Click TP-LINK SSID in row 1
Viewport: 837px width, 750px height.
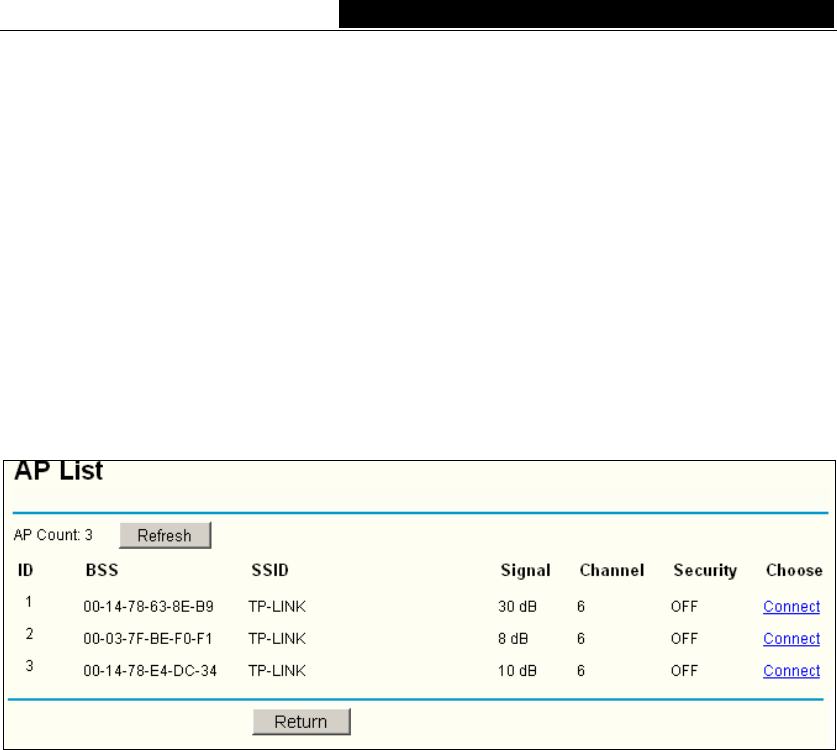tap(277, 606)
